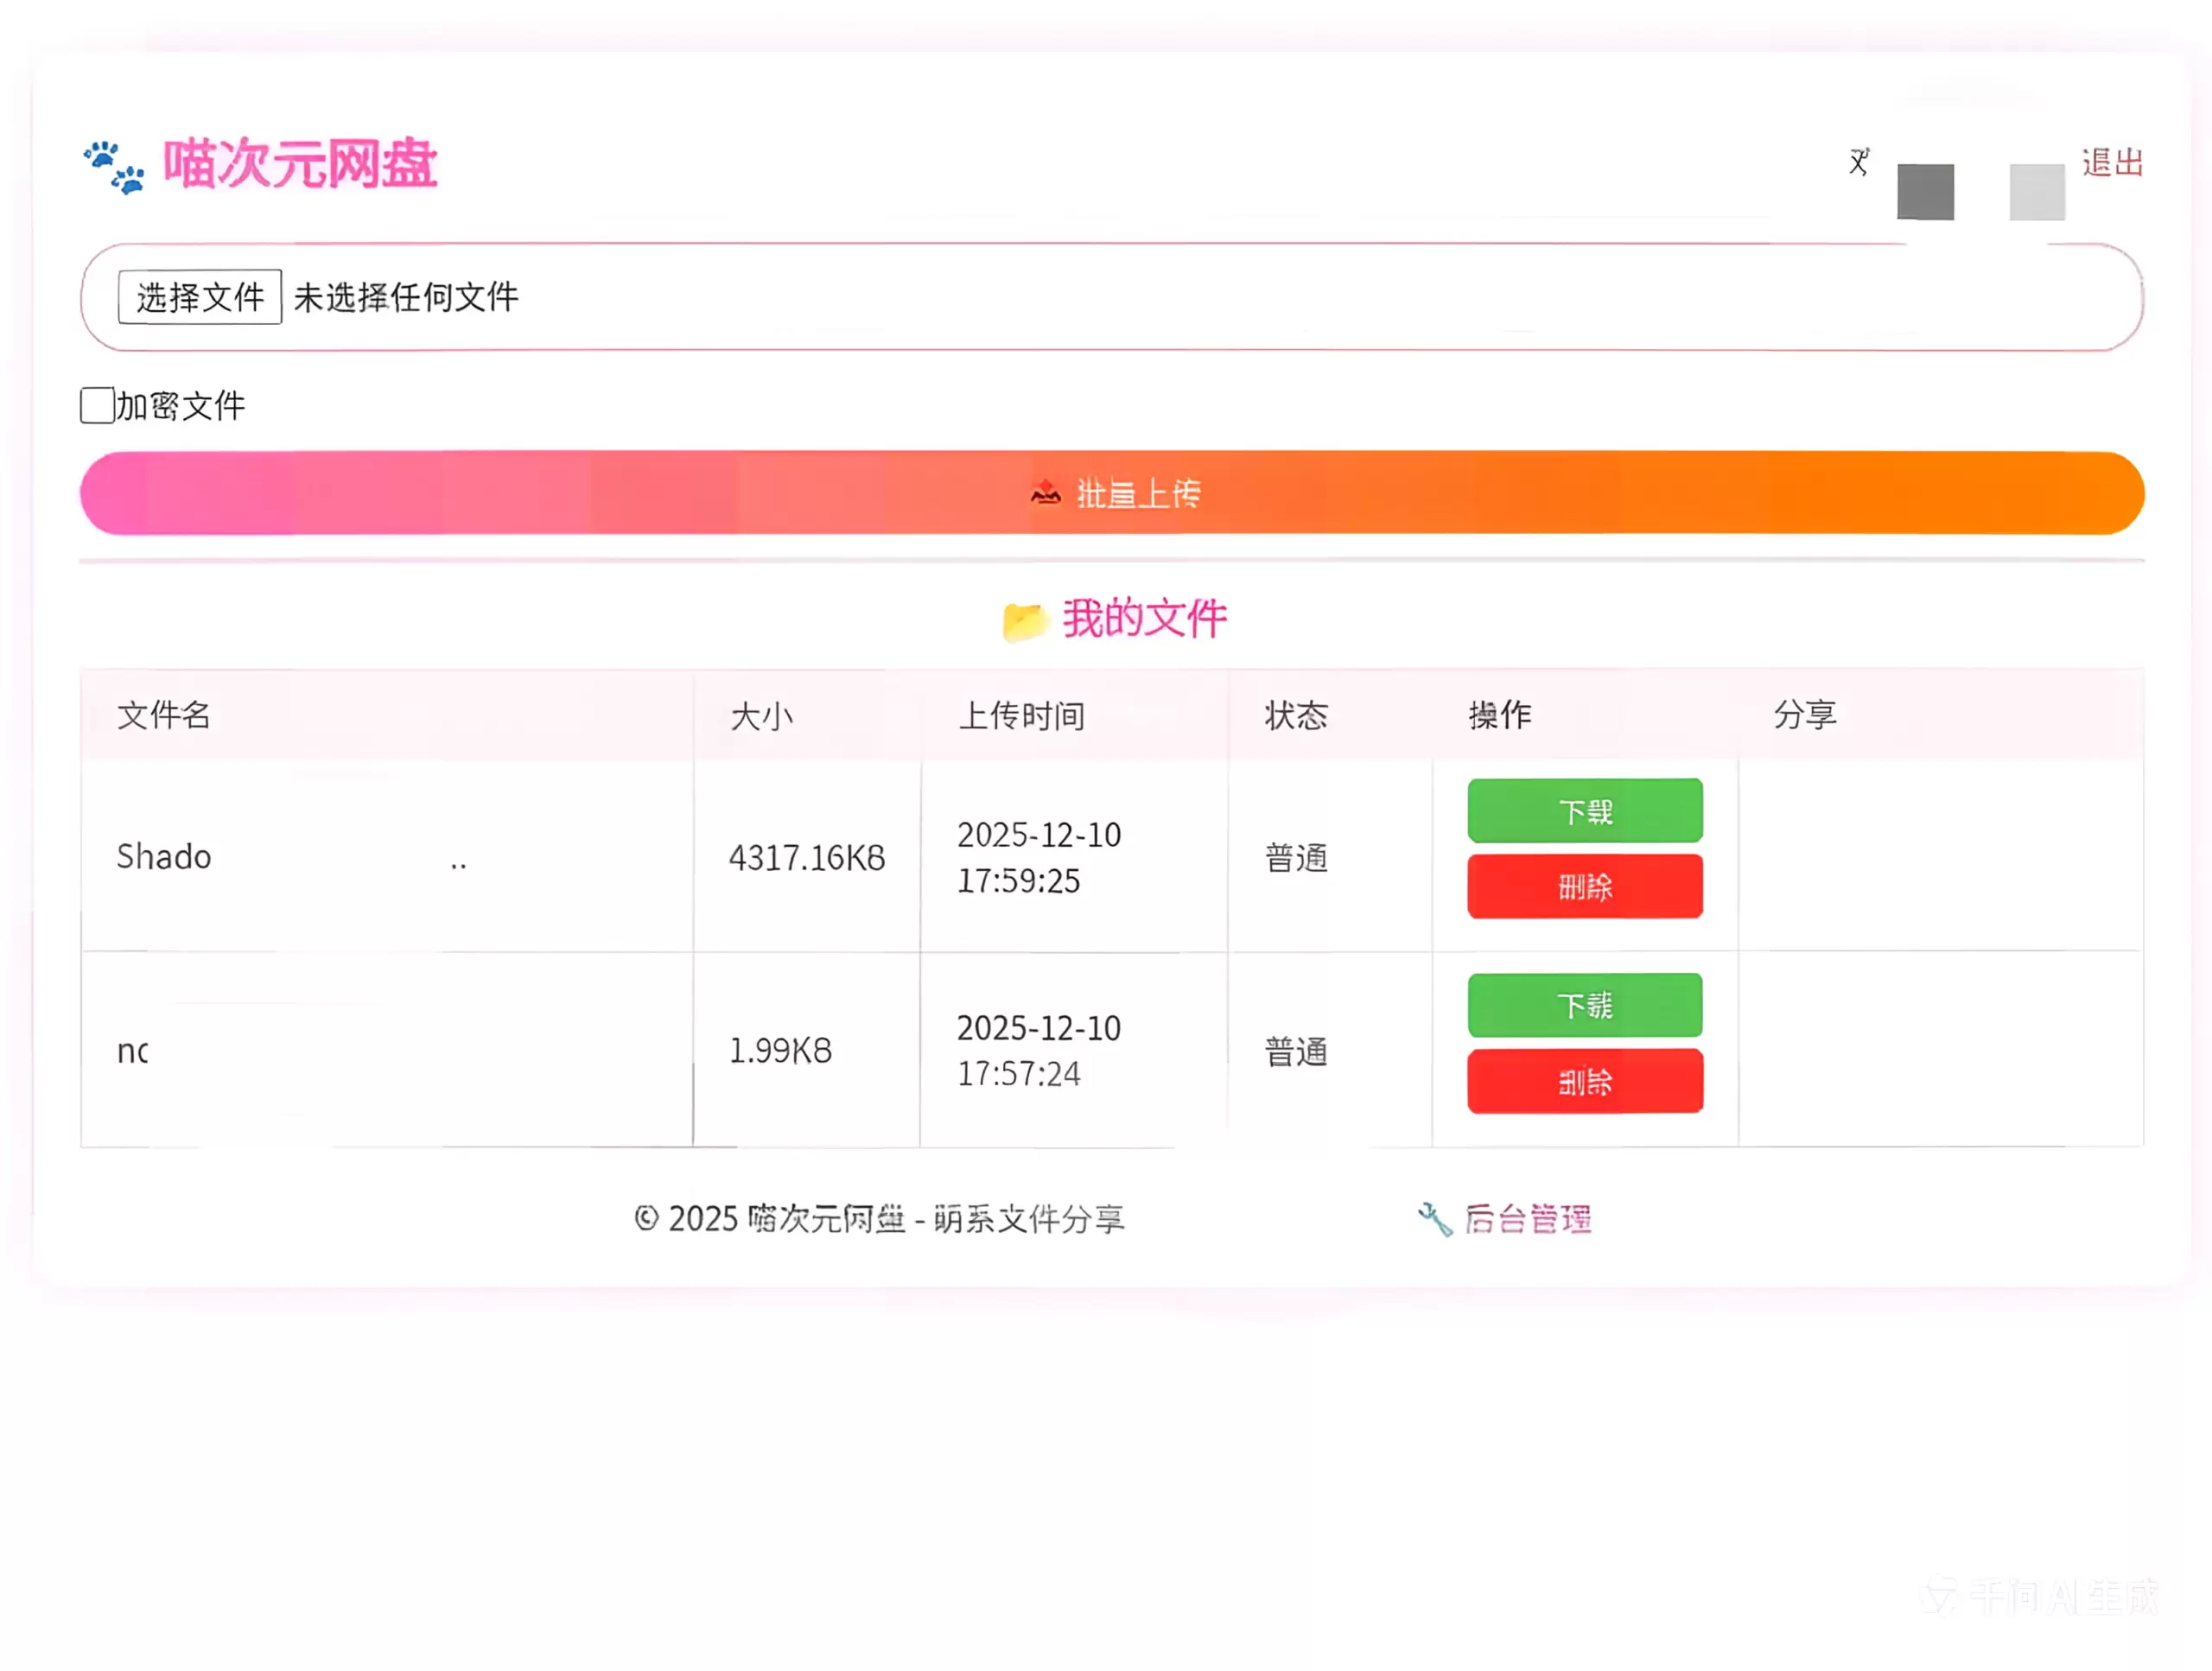Click the 上传时间 column header

point(1021,716)
